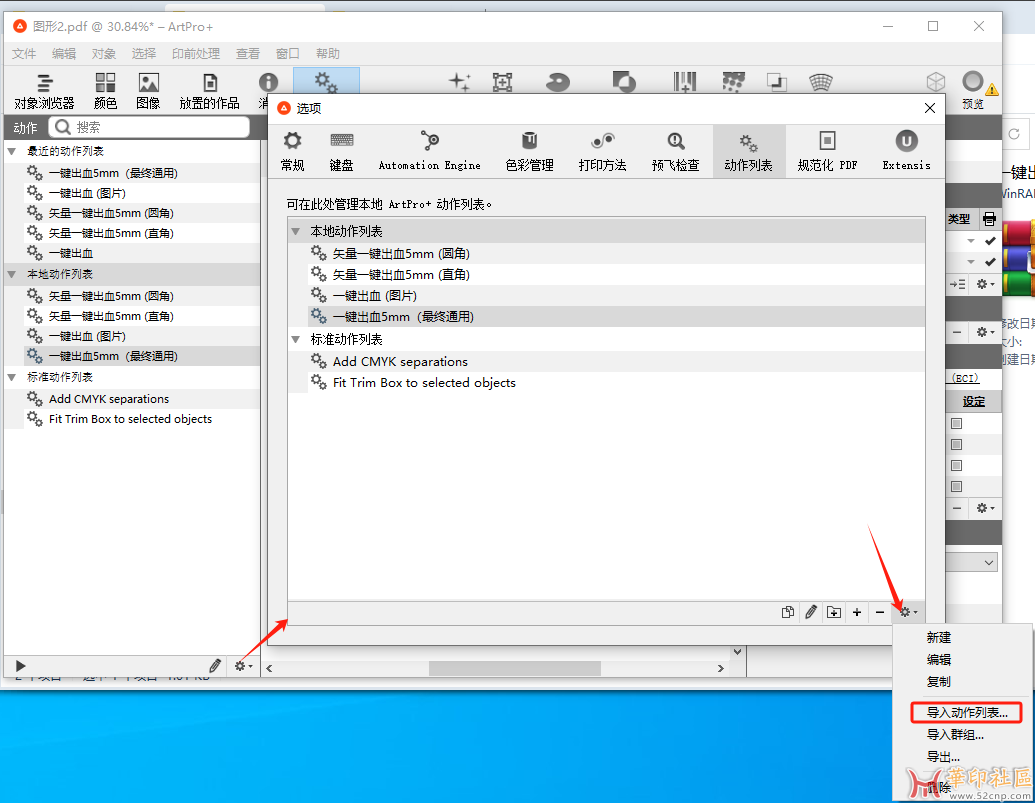Open the Normalize PDF (规范化 PDF) tab

(x=827, y=152)
